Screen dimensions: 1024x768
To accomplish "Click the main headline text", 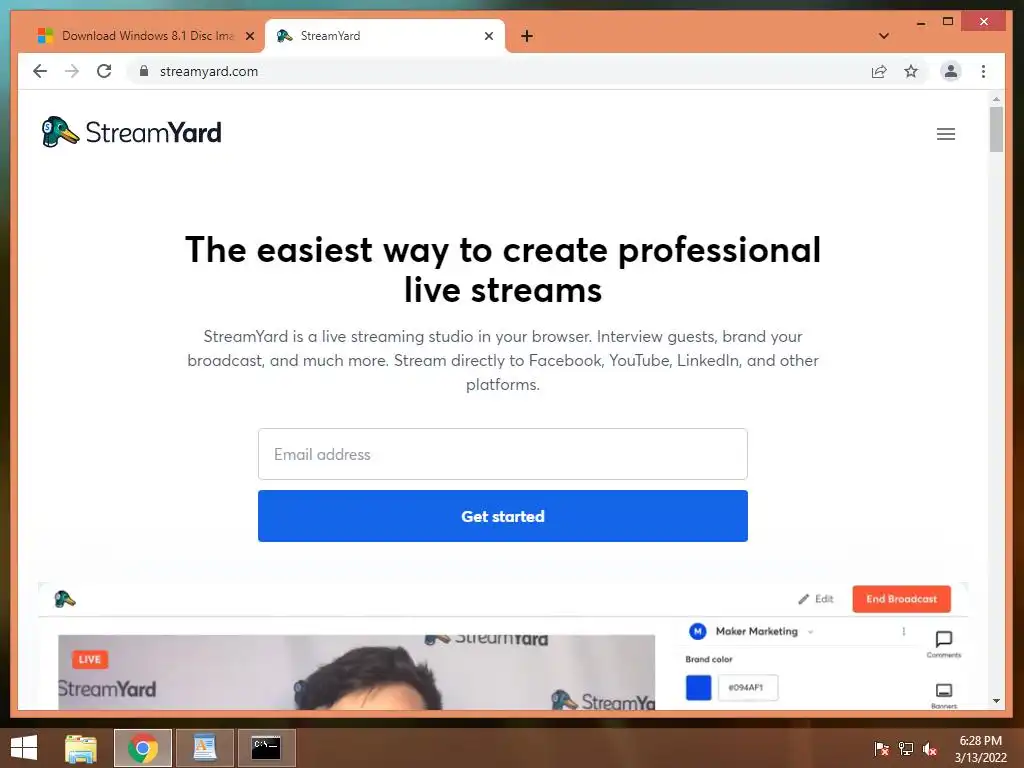I will coord(503,269).
